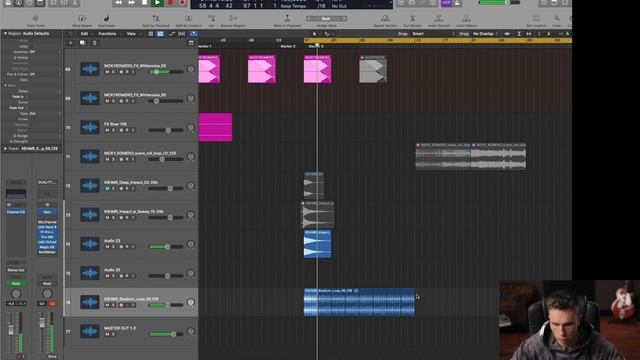Adjust the master volume slider in the control bar
Image resolution: width=640 pixels, height=360 pixels.
tap(499, 2)
